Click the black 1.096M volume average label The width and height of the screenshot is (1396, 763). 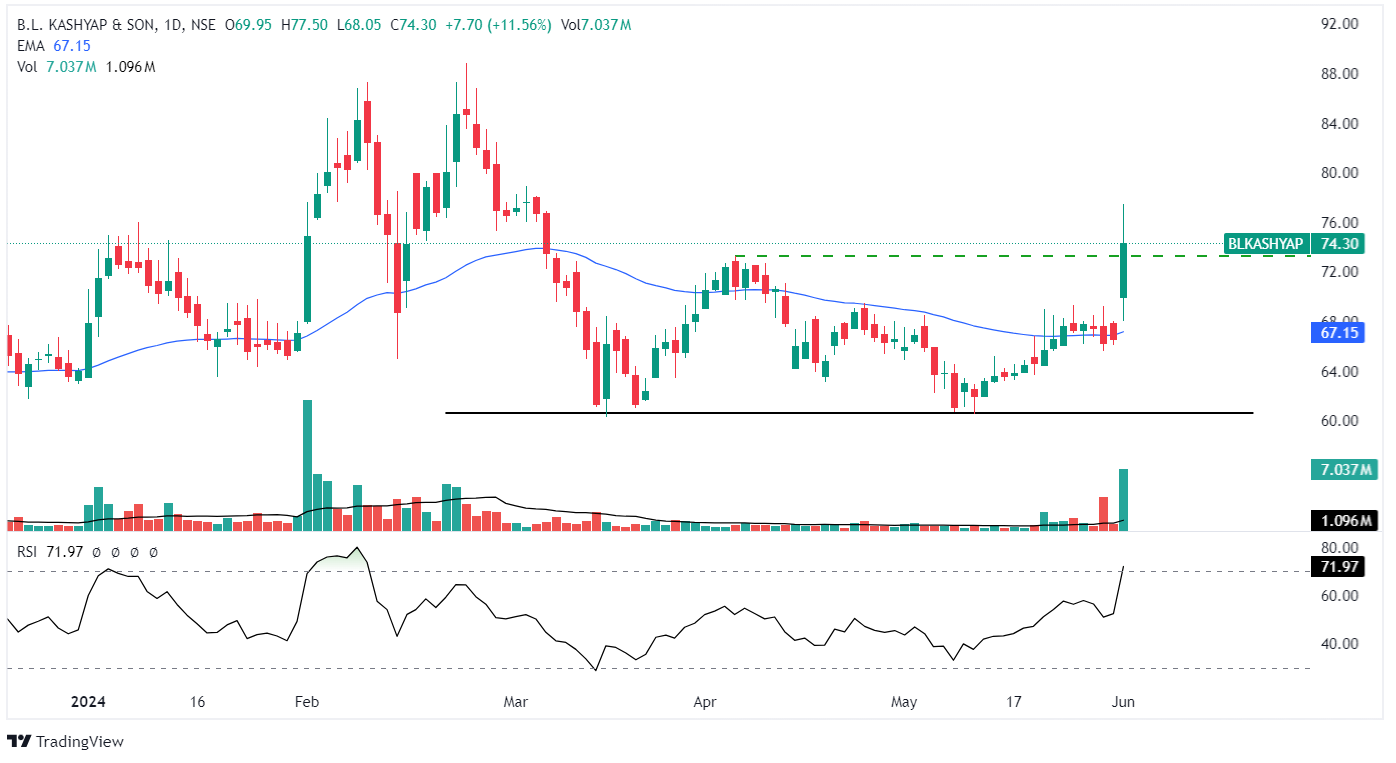[1337, 521]
